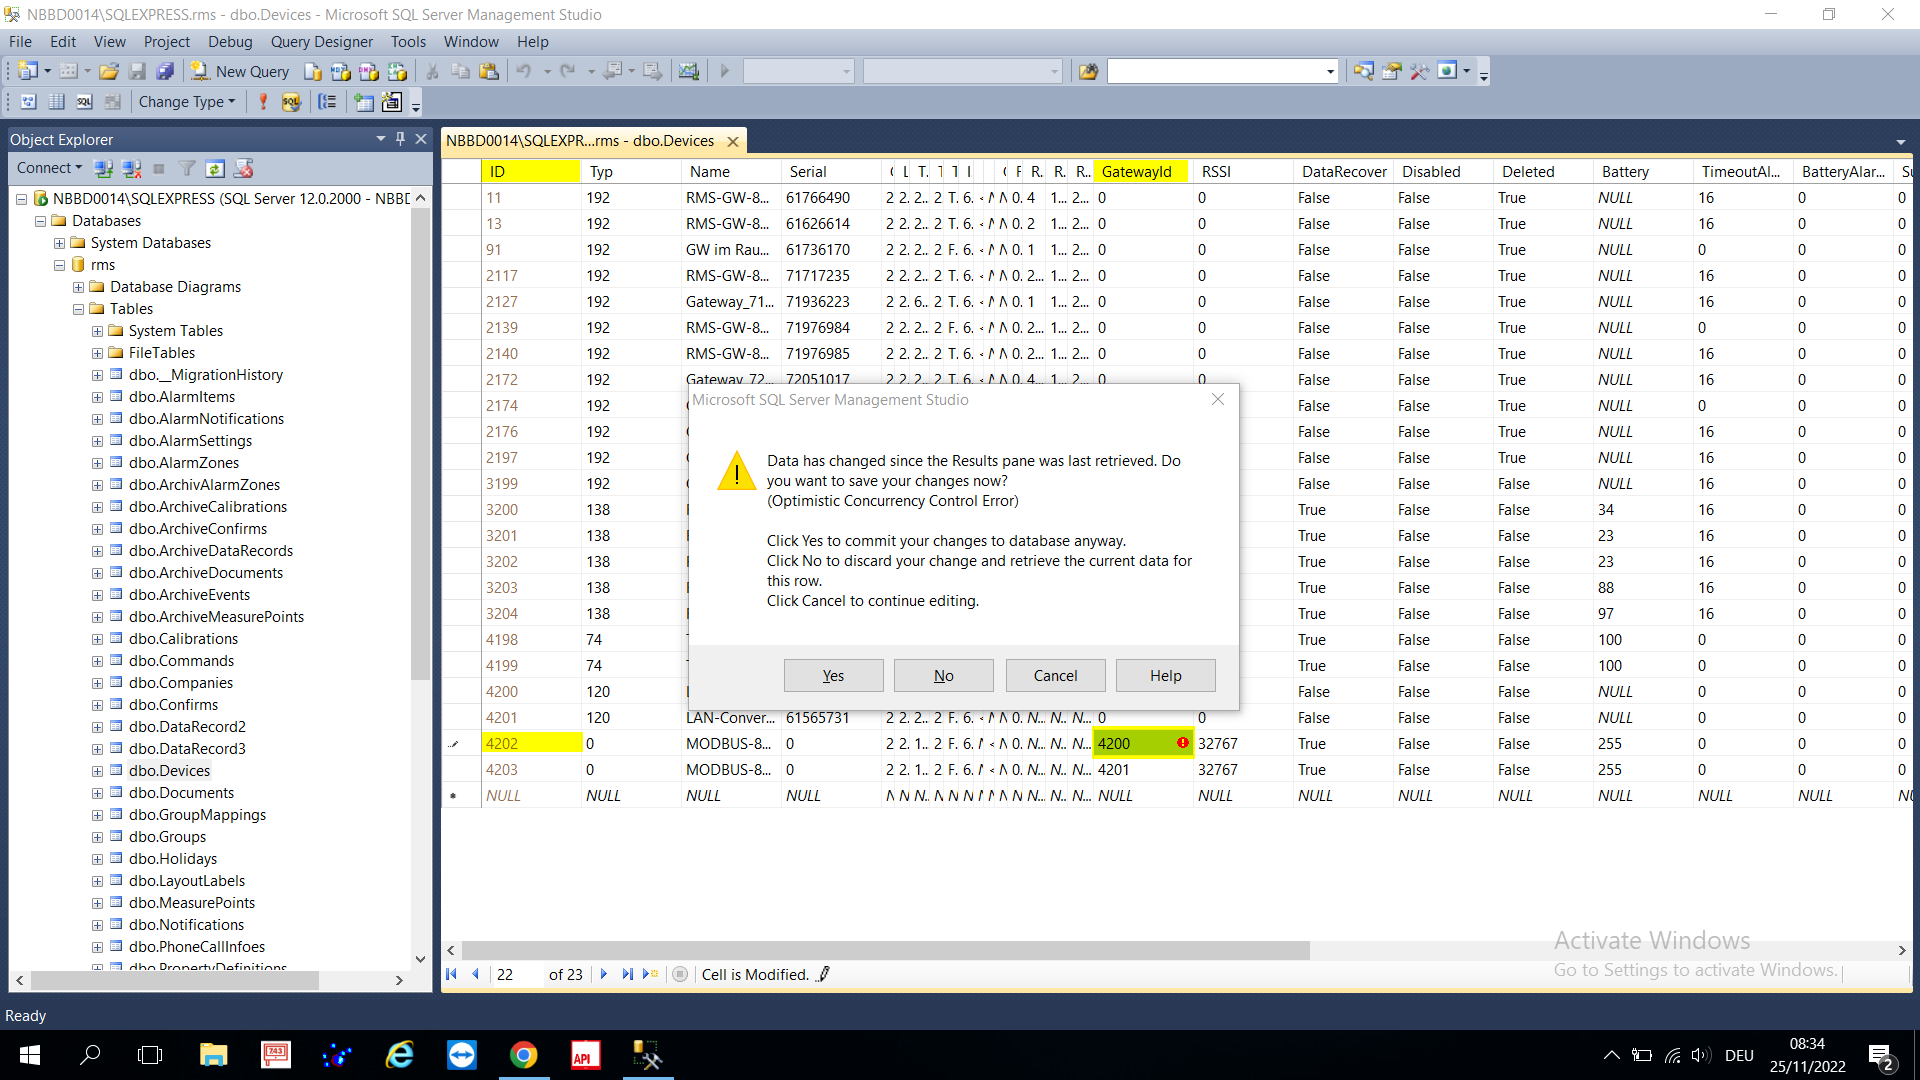The image size is (1920, 1080).
Task: Expand the Database Diagrams node
Action: [78, 287]
